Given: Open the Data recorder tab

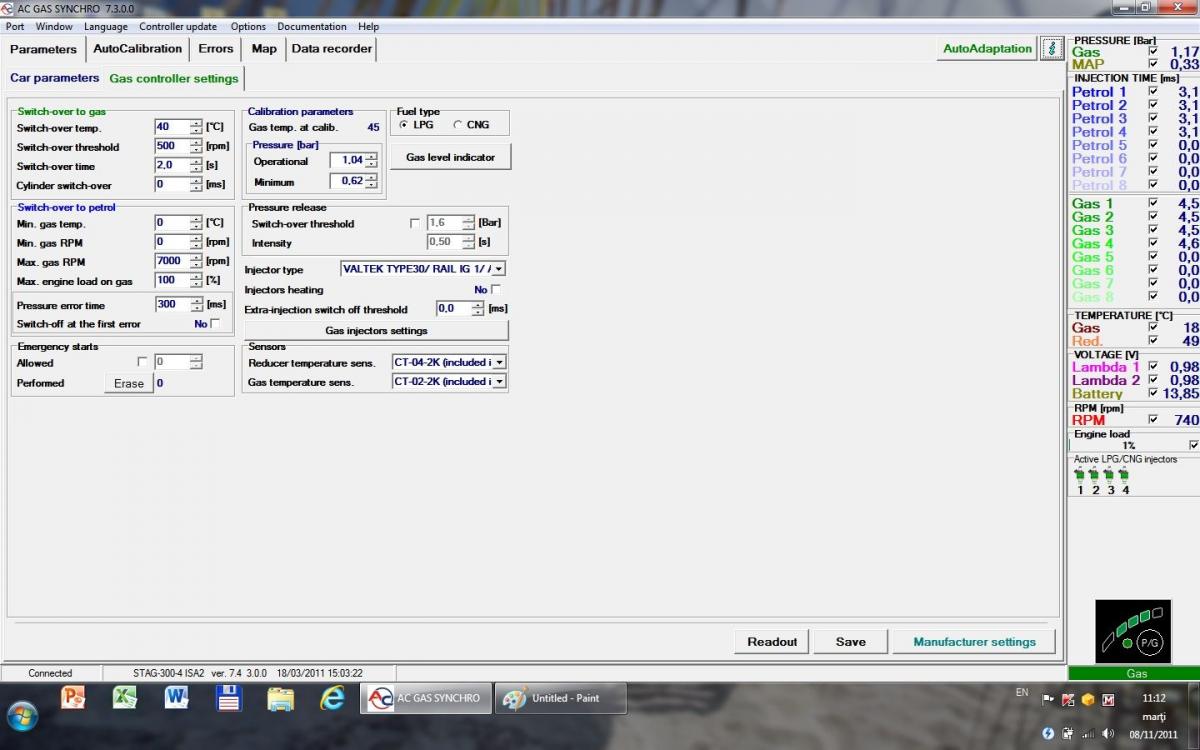Looking at the screenshot, I should (x=332, y=48).
